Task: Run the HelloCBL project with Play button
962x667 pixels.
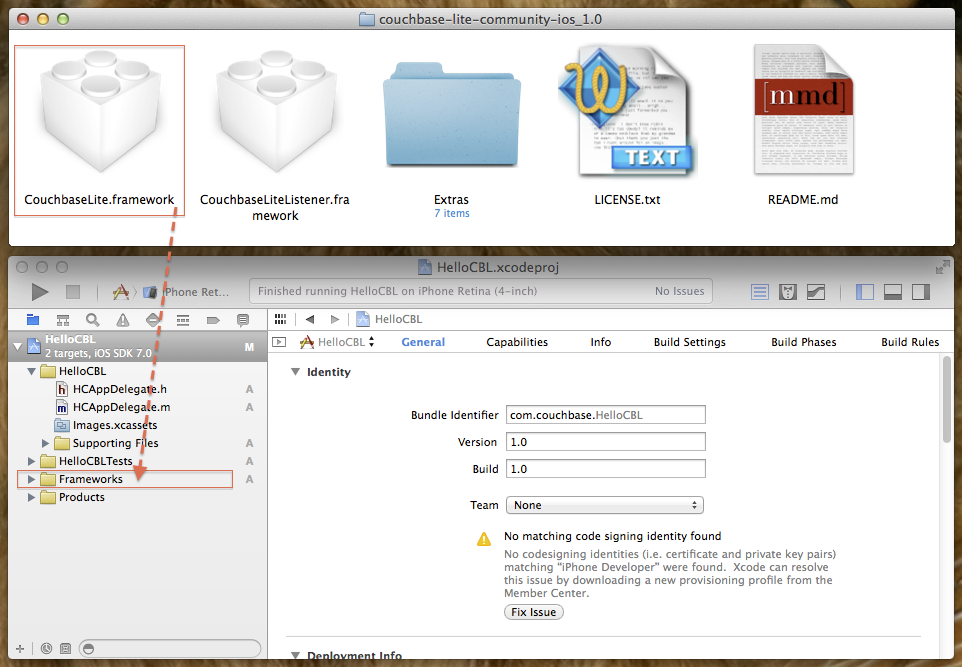Action: (40, 292)
